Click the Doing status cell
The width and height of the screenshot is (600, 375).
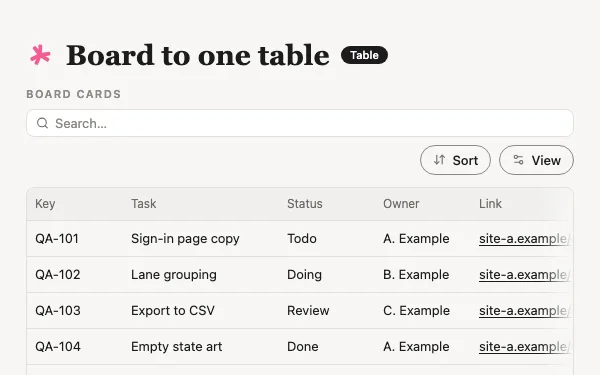click(x=304, y=275)
